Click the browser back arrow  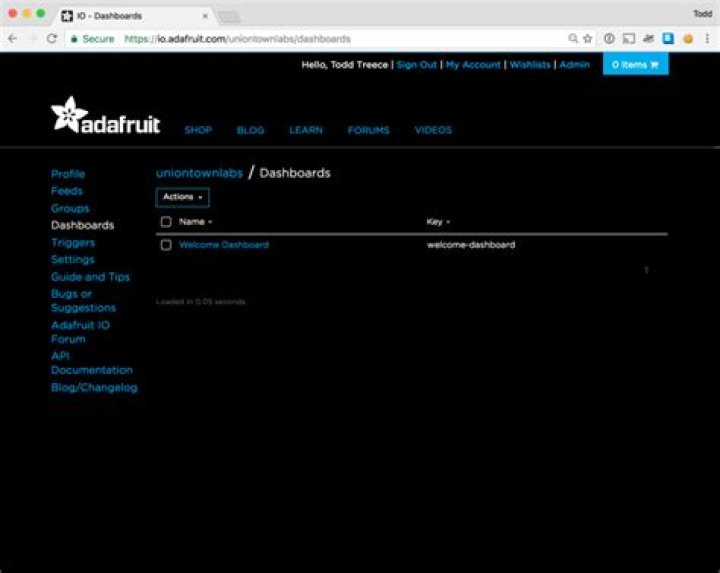[12, 38]
